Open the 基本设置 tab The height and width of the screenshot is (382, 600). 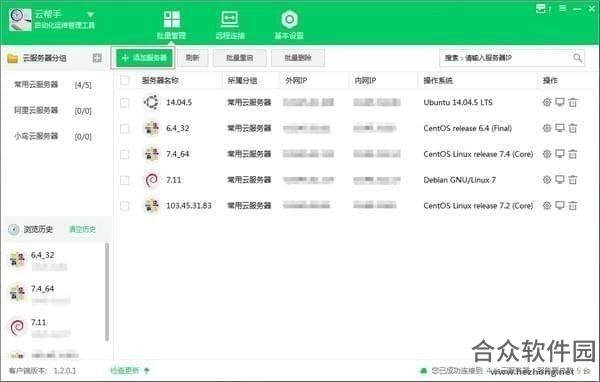289,24
